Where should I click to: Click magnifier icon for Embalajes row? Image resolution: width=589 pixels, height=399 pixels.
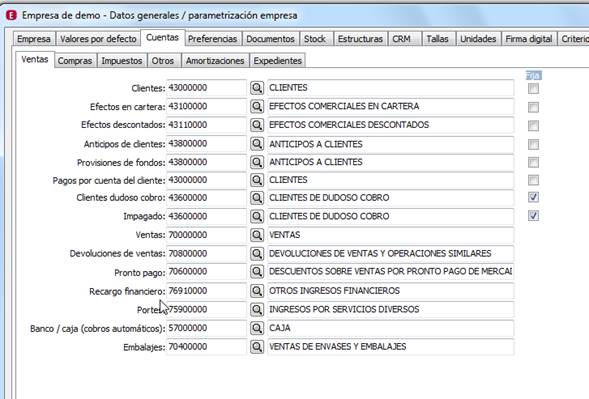(x=257, y=347)
